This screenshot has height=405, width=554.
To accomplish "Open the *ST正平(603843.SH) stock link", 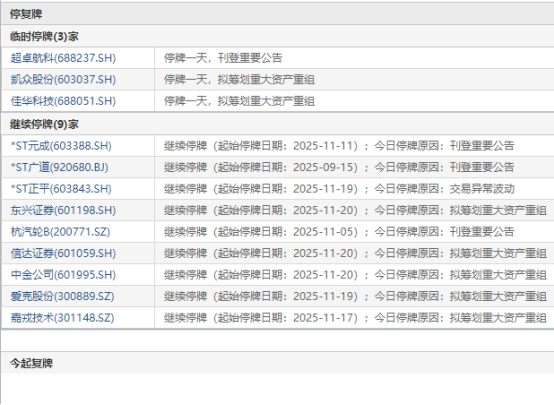I will [x=61, y=189].
